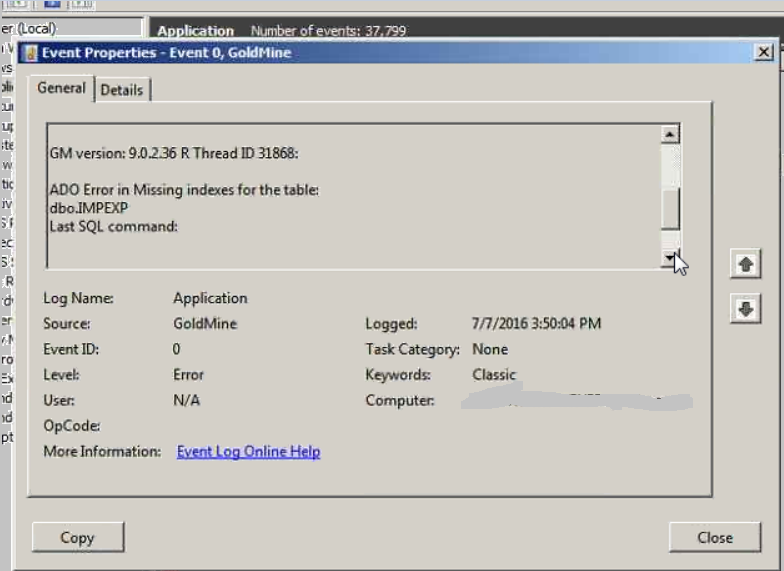Click the Classic keywords value

494,375
